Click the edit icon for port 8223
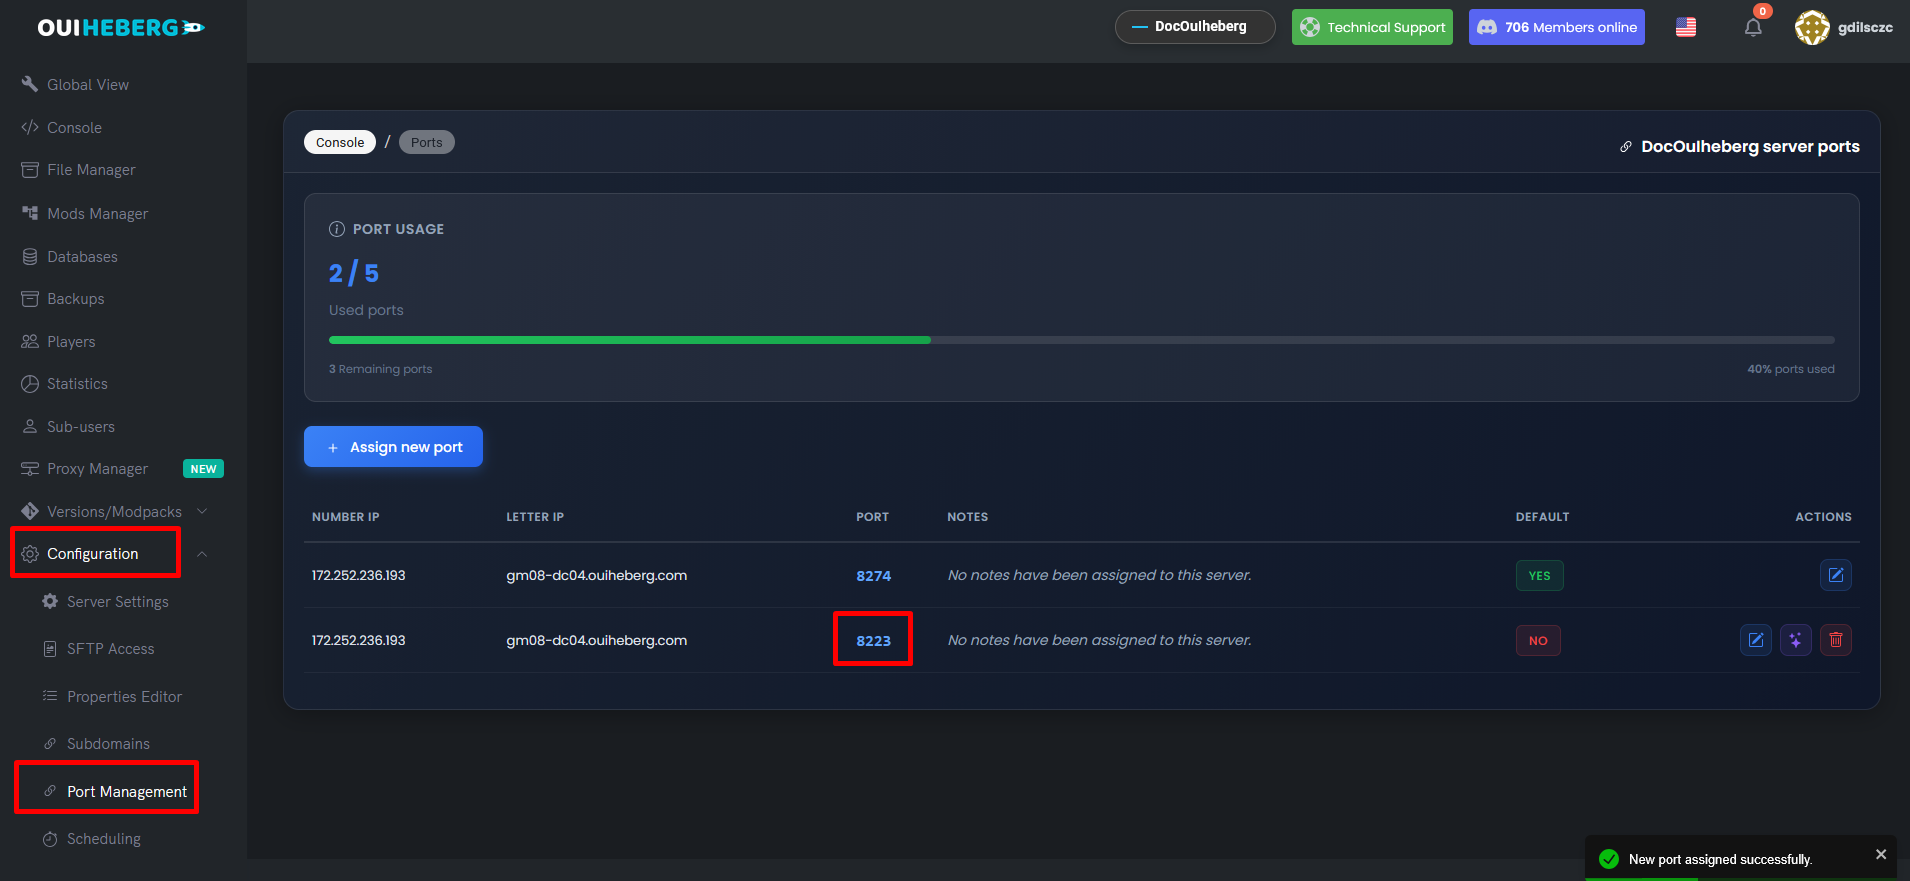The height and width of the screenshot is (881, 1910). (x=1755, y=640)
